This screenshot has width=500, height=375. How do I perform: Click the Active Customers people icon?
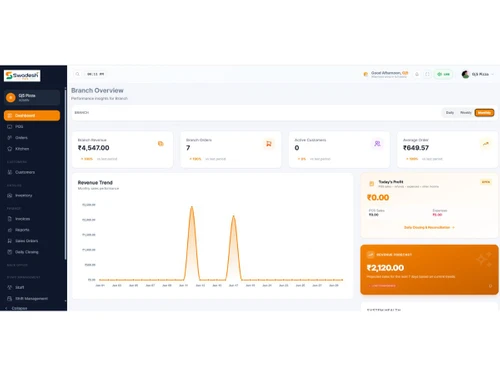(x=377, y=144)
